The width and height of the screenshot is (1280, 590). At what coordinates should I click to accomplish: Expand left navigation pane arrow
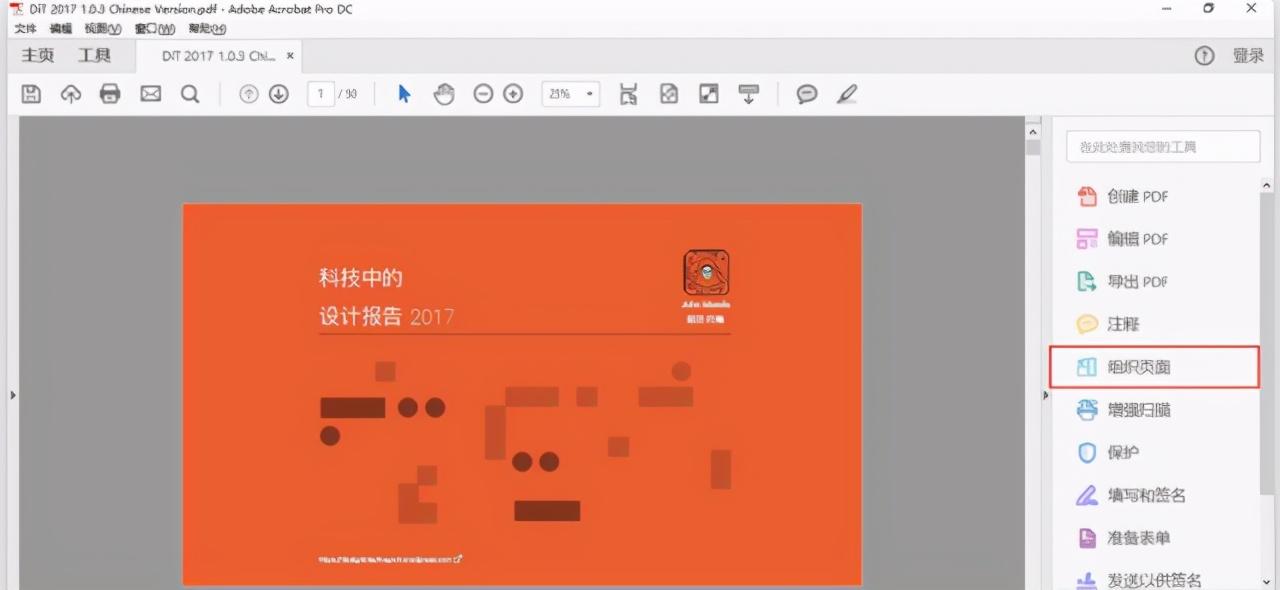(13, 396)
